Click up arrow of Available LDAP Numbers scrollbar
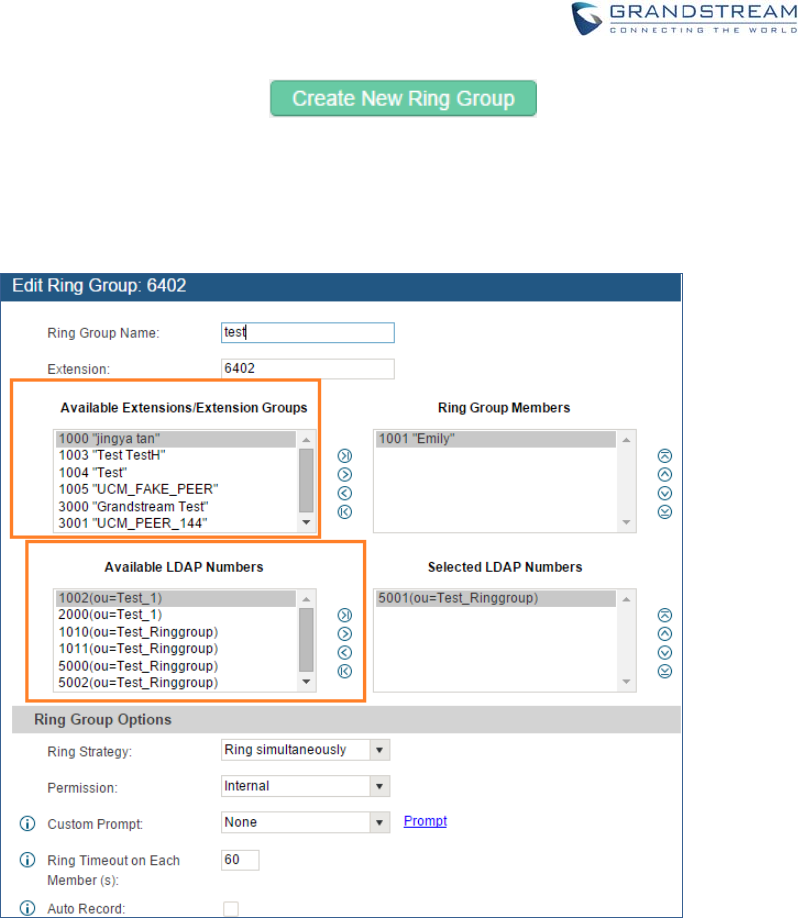This screenshot has height=918, width=798. tap(306, 599)
